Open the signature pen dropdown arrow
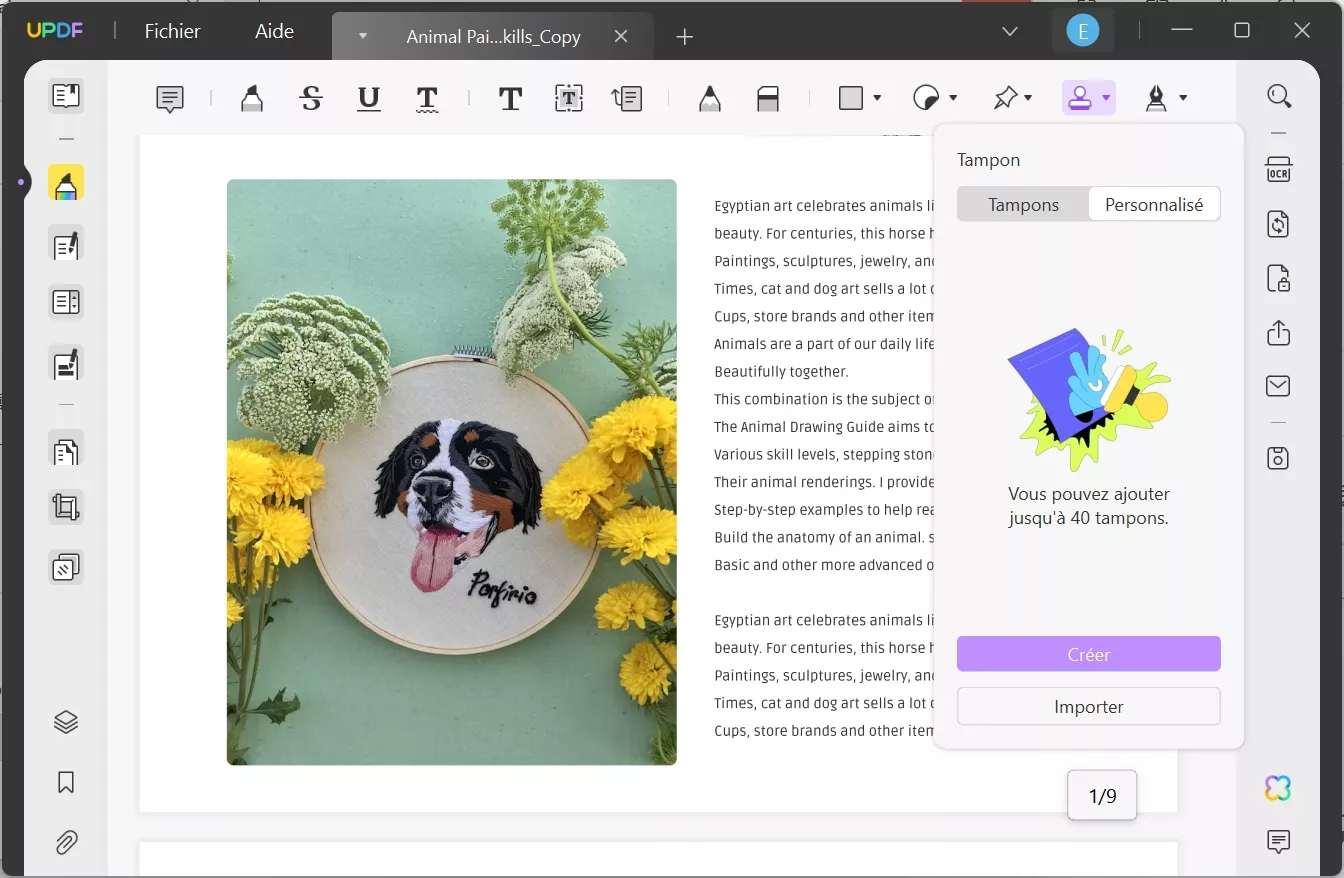This screenshot has height=878, width=1344. pyautogui.click(x=1183, y=98)
